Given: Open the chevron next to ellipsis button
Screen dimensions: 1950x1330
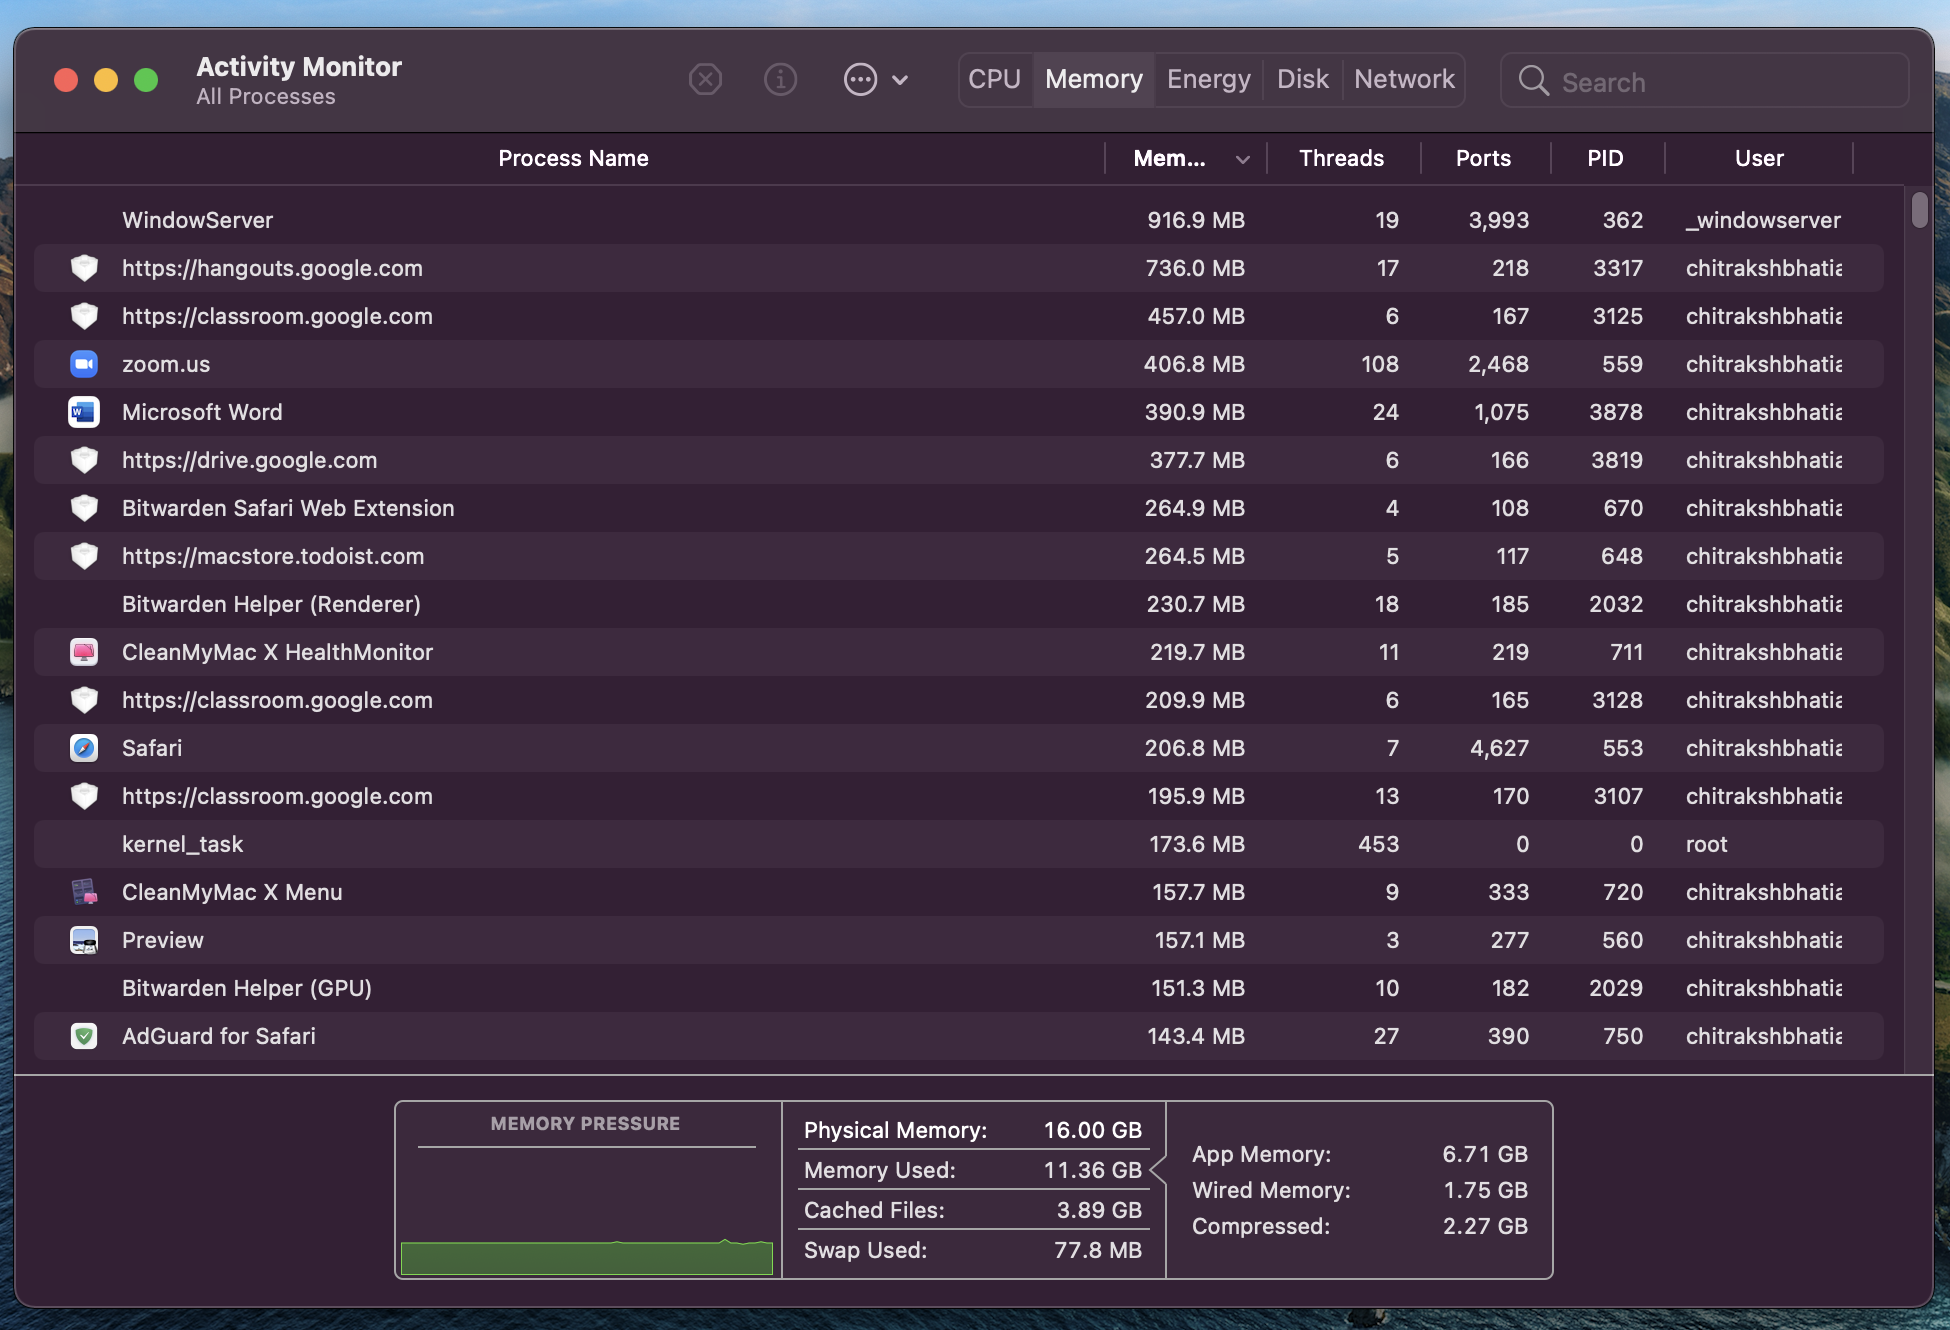Looking at the screenshot, I should pos(900,80).
